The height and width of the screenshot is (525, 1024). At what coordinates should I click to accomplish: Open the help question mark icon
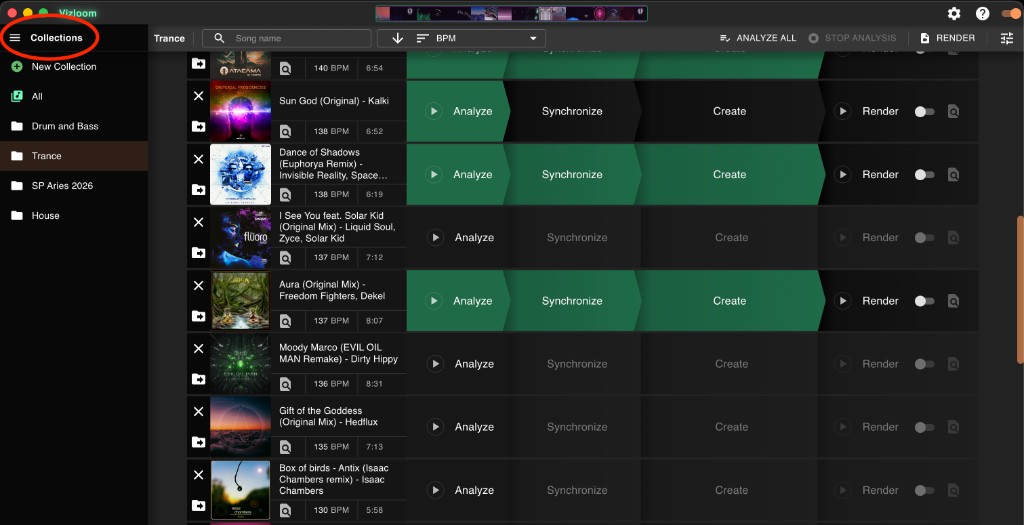[982, 14]
